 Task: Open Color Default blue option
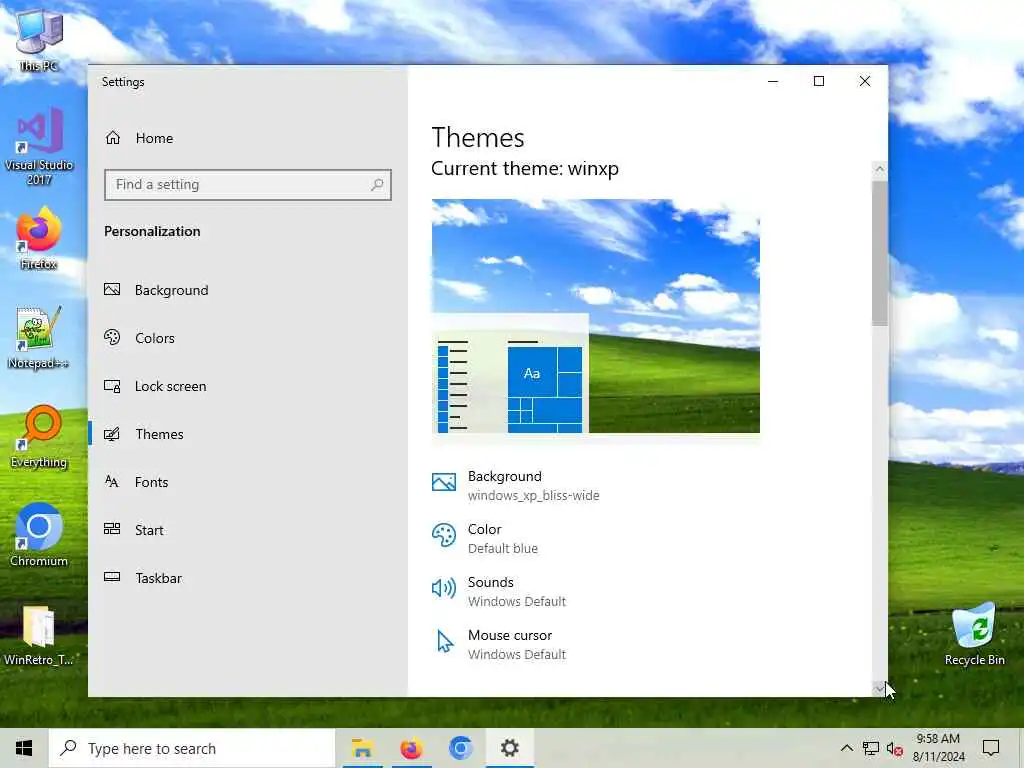pyautogui.click(x=485, y=538)
